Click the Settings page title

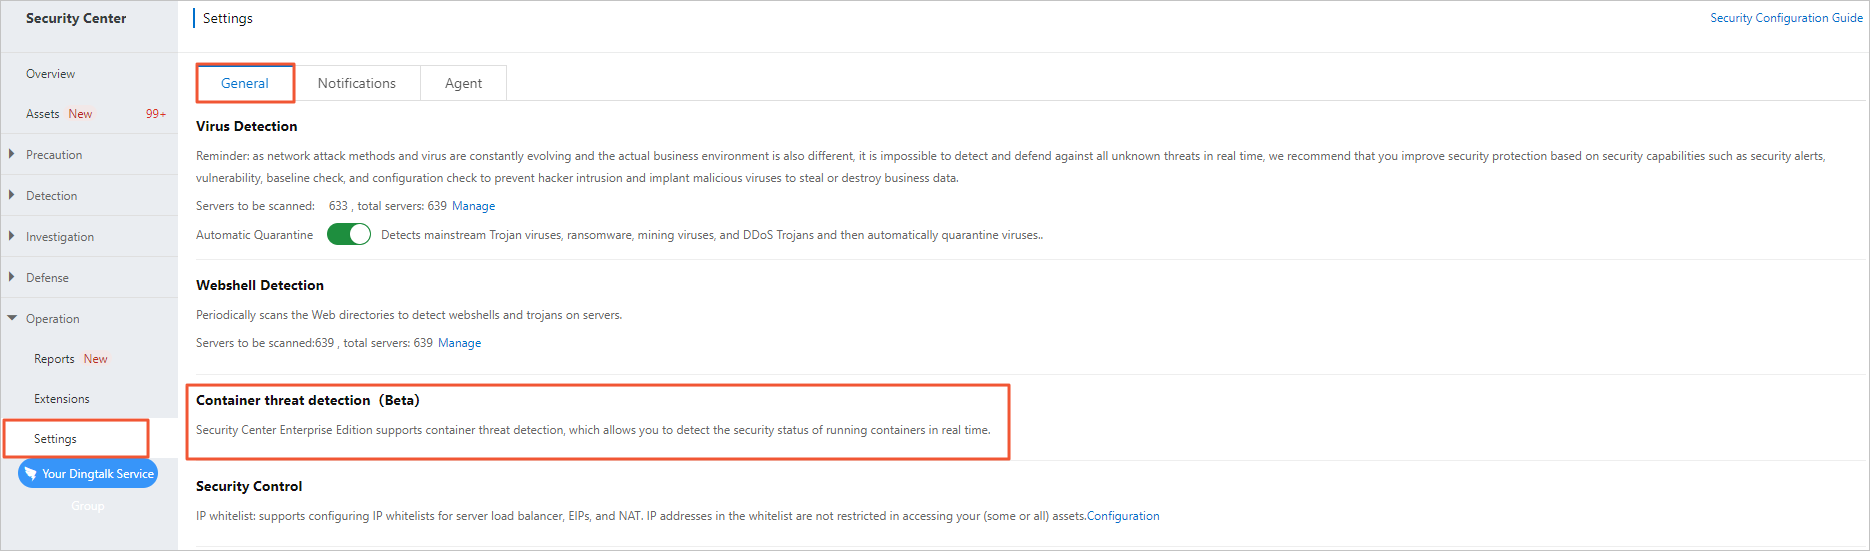228,18
